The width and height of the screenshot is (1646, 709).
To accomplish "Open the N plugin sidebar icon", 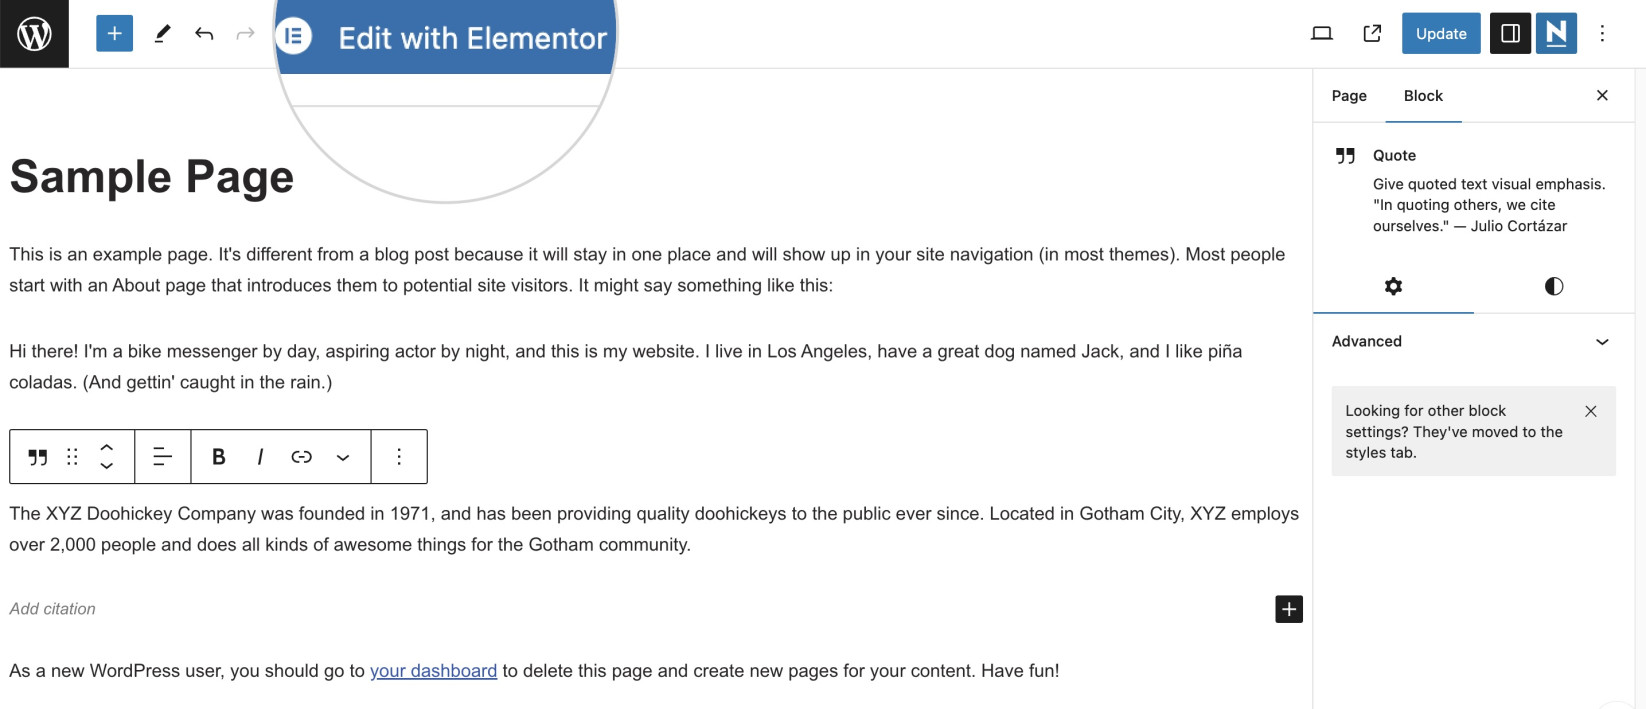I will pyautogui.click(x=1556, y=34).
